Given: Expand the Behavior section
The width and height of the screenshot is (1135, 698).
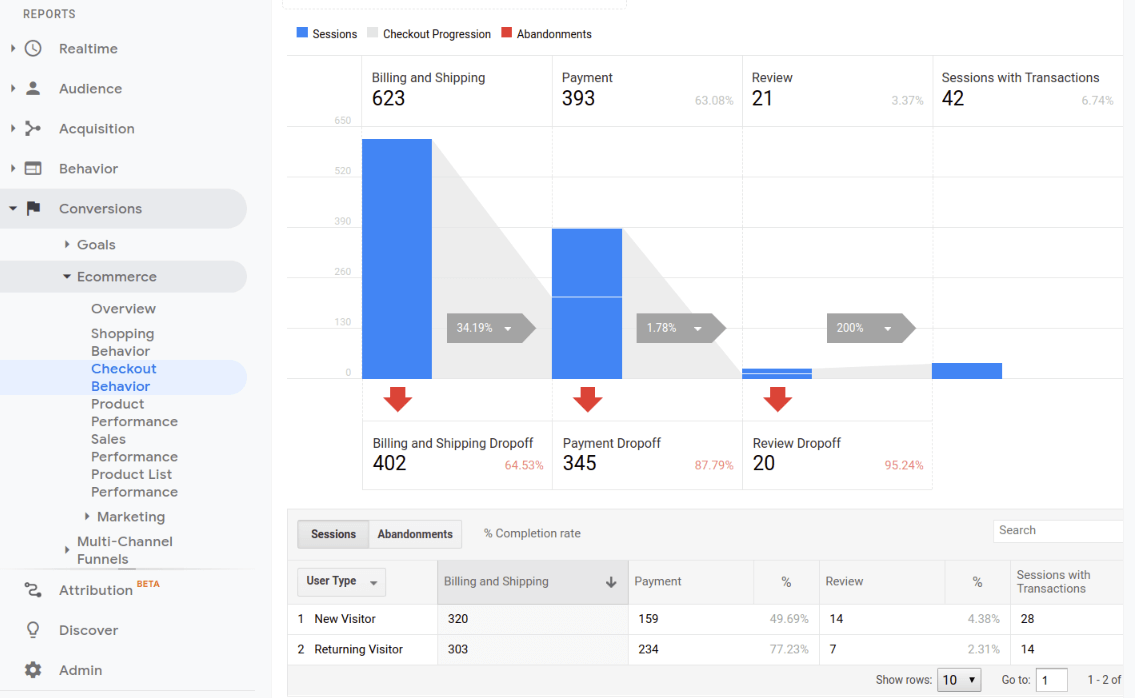Looking at the screenshot, I should 13,168.
